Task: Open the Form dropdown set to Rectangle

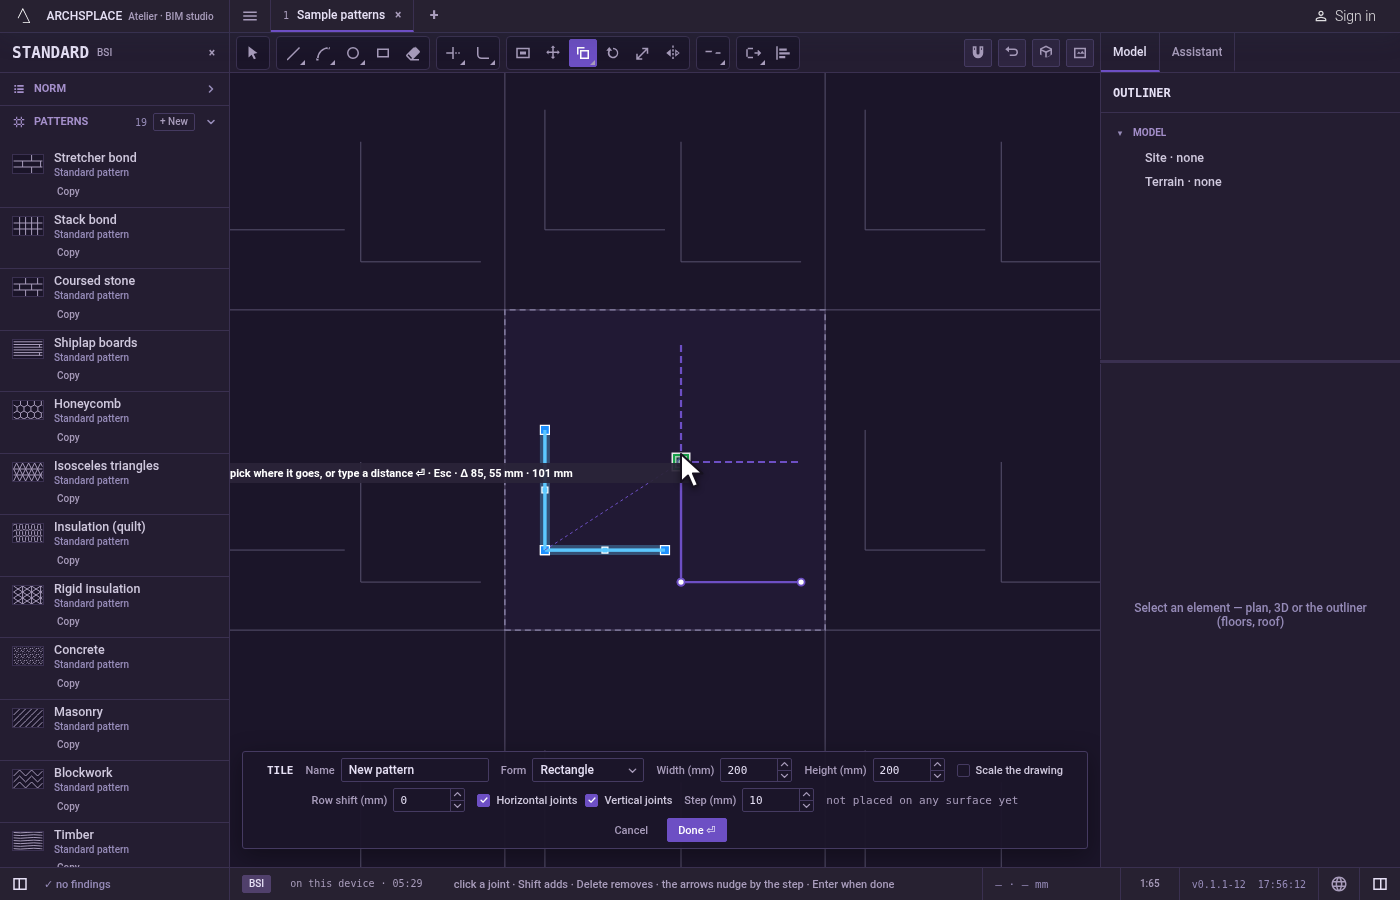Action: click(588, 770)
